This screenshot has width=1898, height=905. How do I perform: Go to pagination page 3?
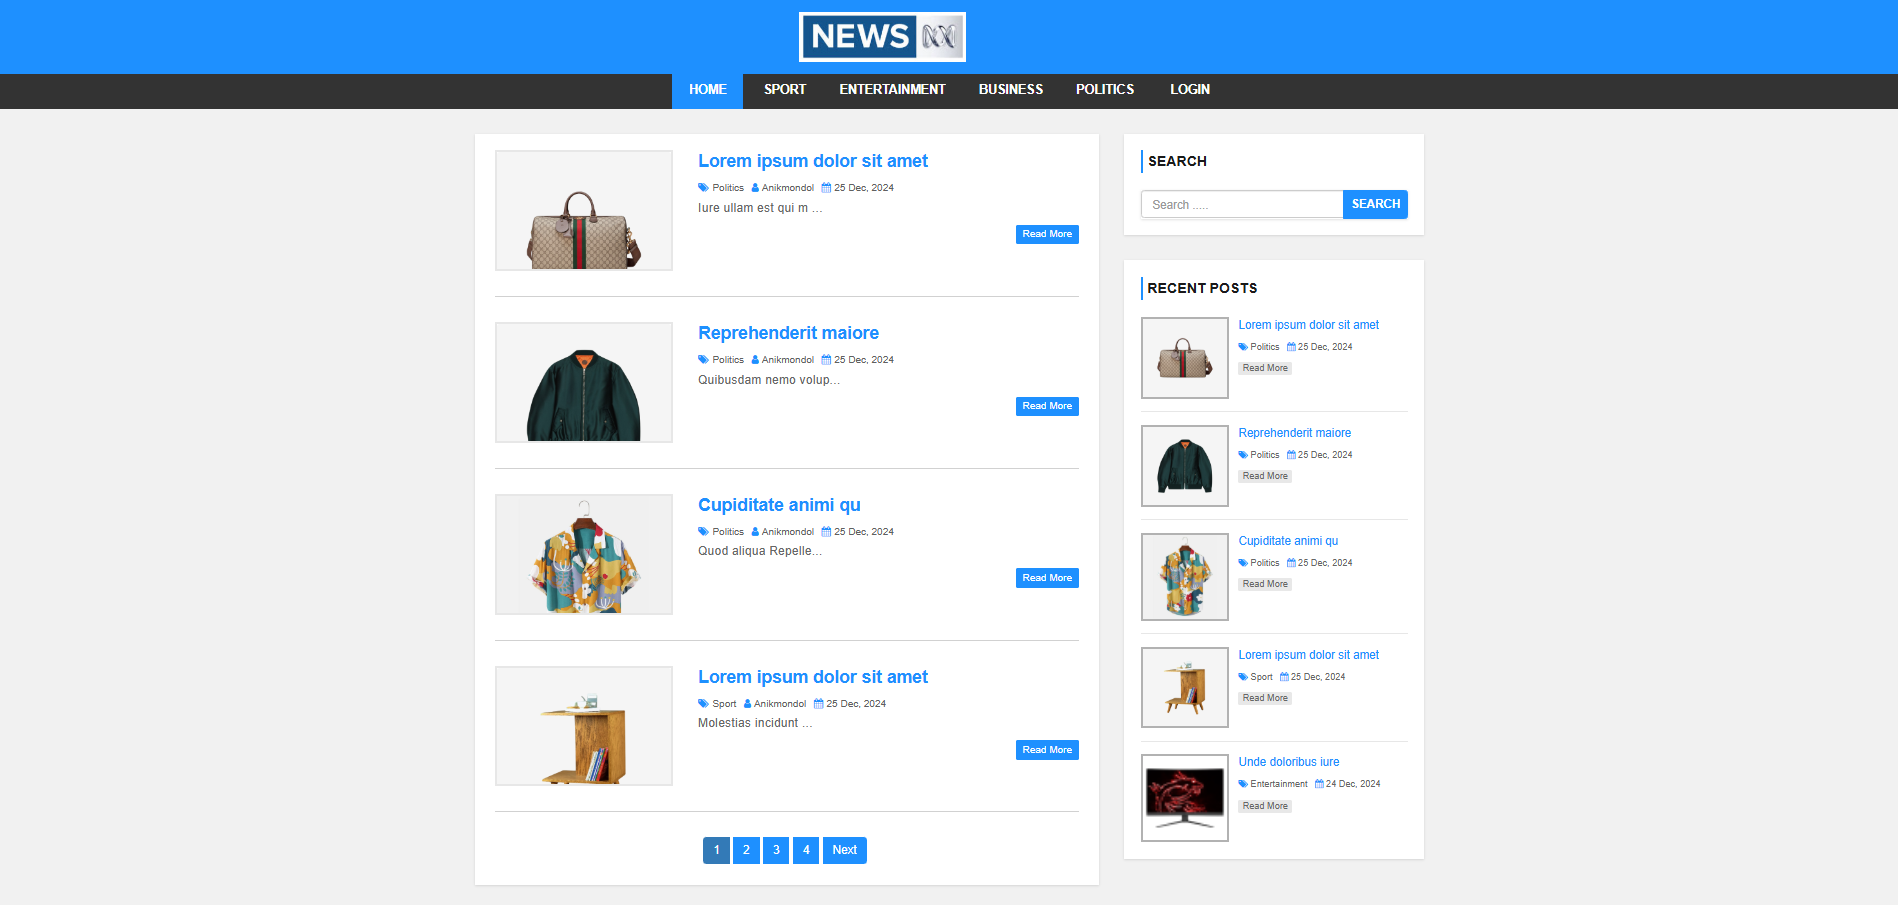(776, 850)
